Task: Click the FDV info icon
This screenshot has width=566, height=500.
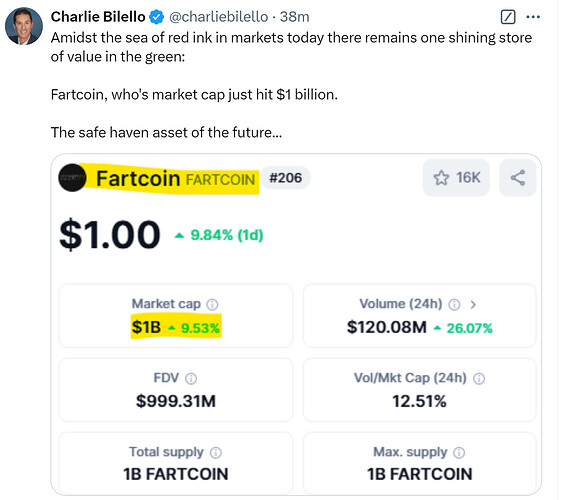Action: 191,379
